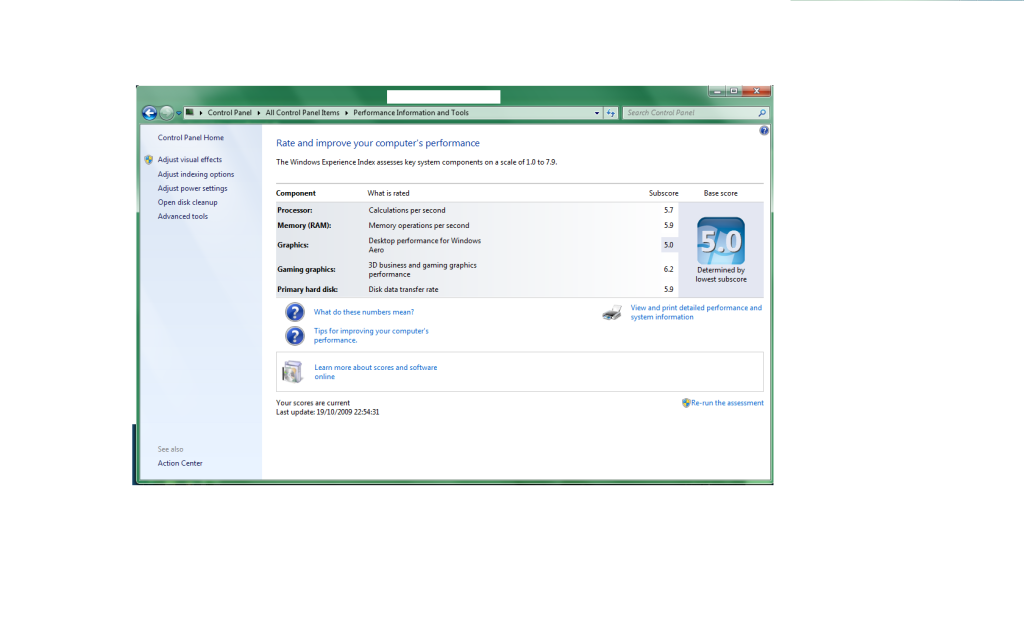Select All Control Panel Items breadcrumb
The height and width of the screenshot is (640, 1024).
[302, 113]
